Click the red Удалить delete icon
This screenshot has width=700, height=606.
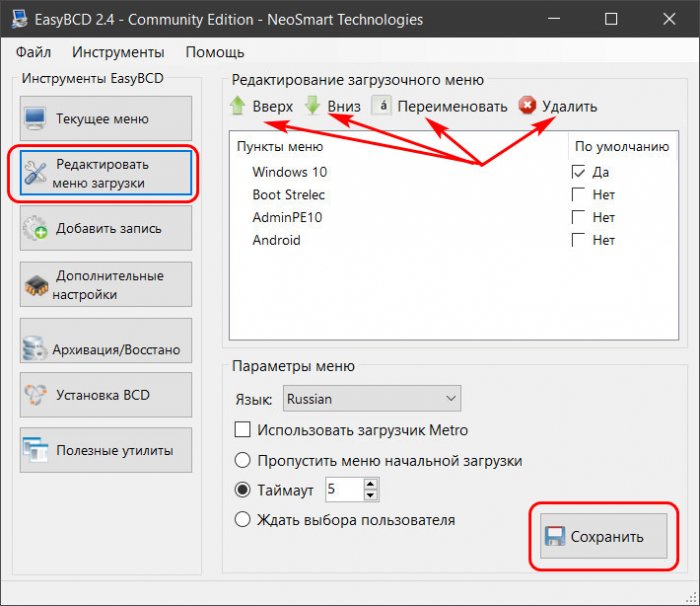pyautogui.click(x=527, y=105)
